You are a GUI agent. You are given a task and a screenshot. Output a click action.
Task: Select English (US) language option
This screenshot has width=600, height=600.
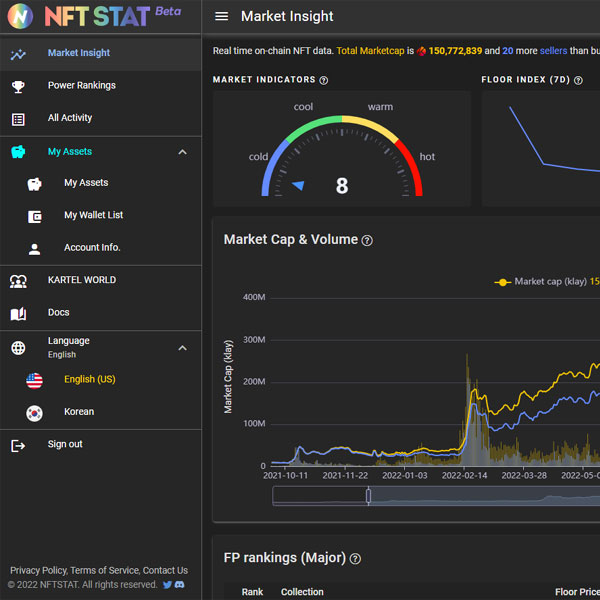(x=89, y=380)
